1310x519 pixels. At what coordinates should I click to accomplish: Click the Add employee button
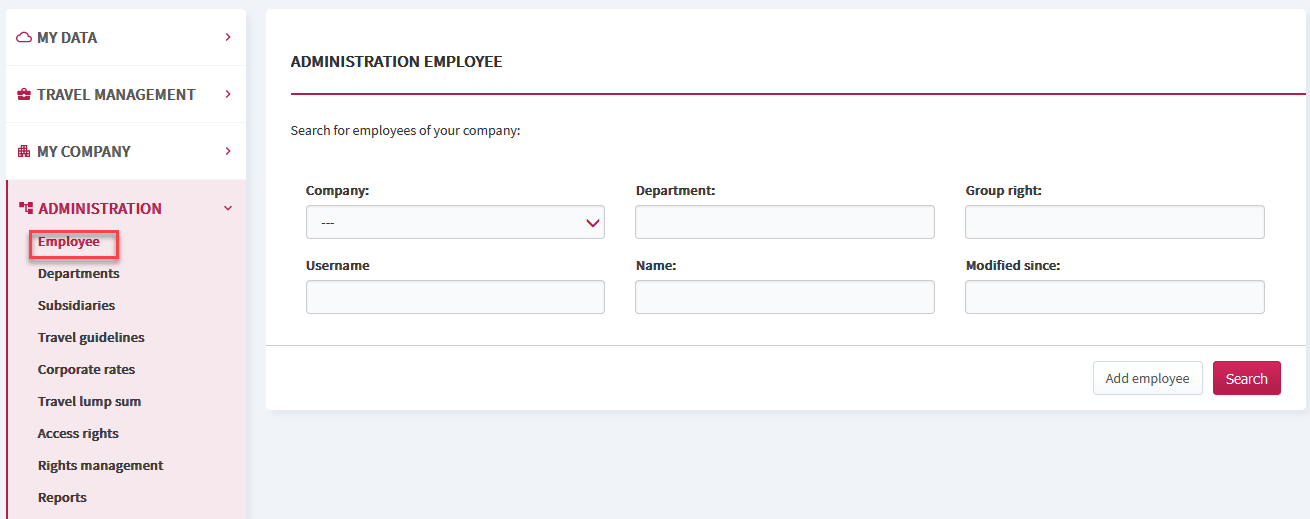[1148, 378]
